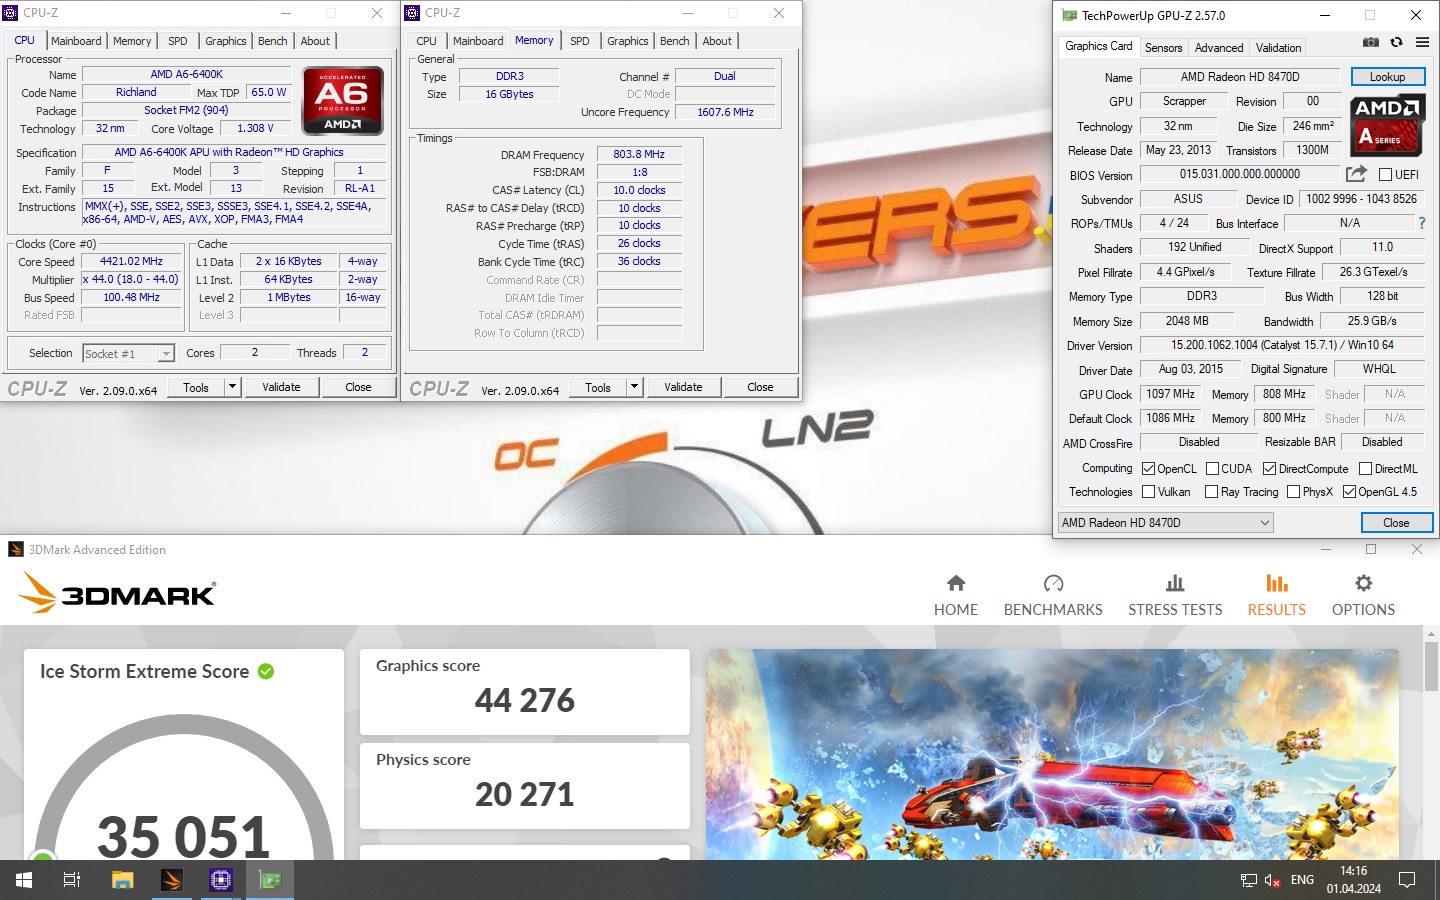Image resolution: width=1440 pixels, height=900 pixels.
Task: Click Validate in CPU-Z Memory window
Action: [683, 387]
